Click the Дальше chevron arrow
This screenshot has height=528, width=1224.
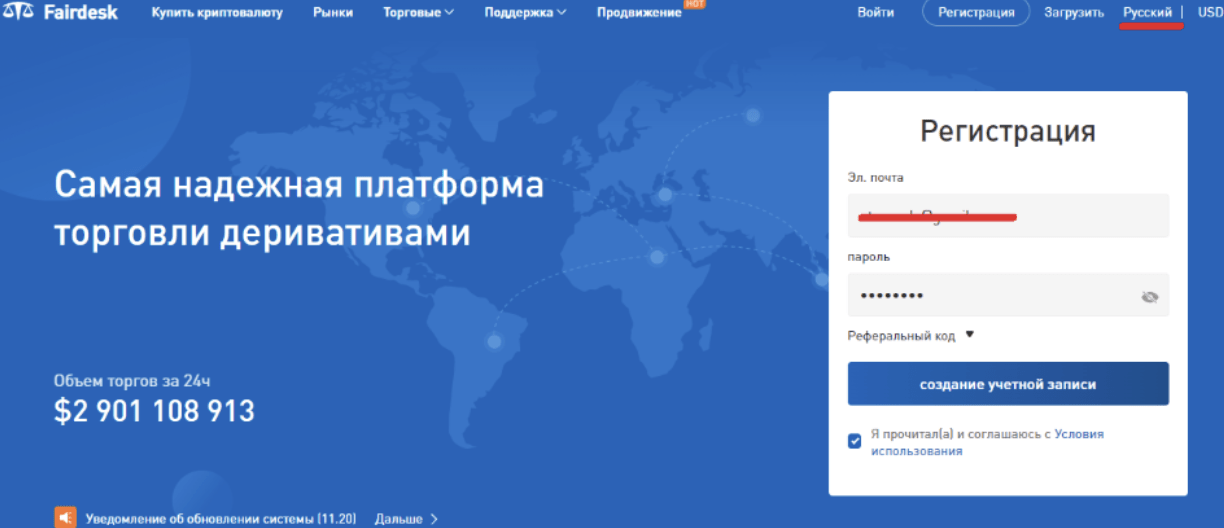(x=434, y=519)
